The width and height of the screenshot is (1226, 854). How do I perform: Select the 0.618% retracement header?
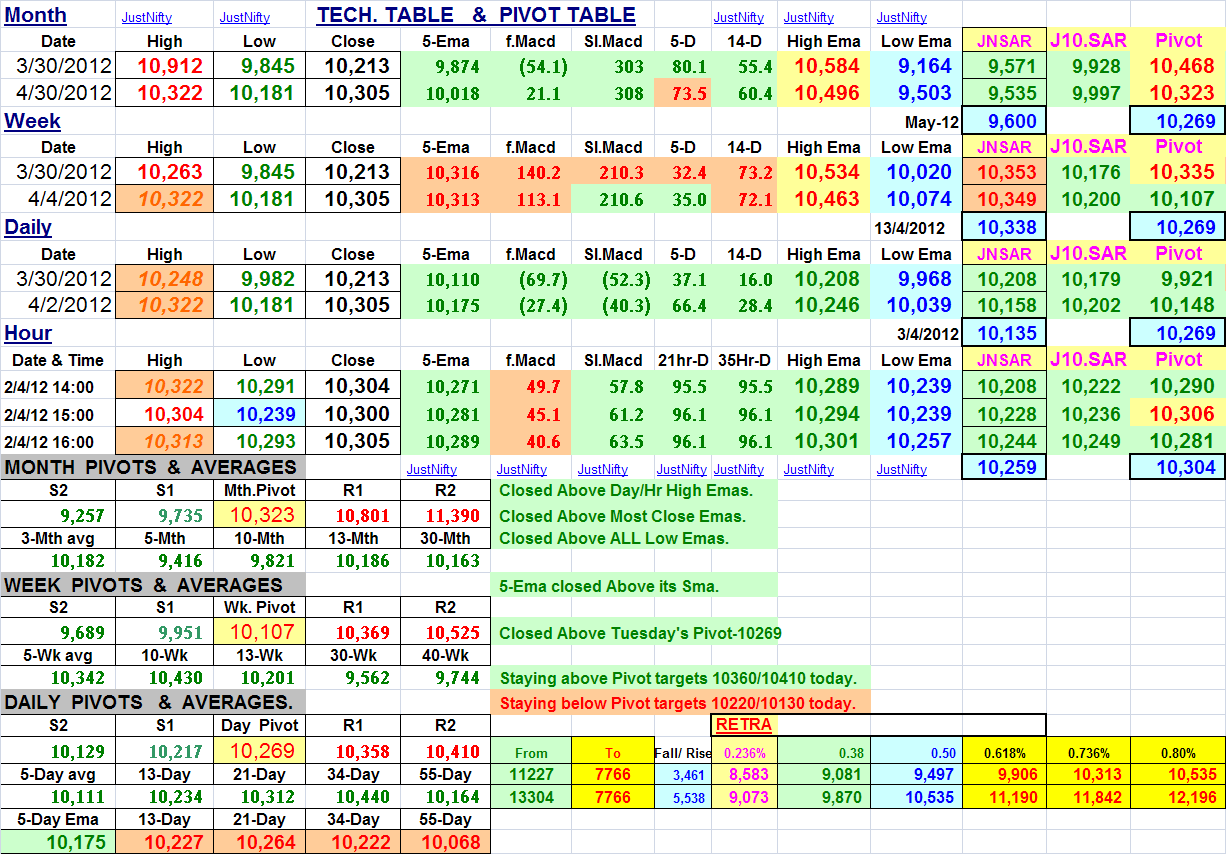pos(1005,751)
